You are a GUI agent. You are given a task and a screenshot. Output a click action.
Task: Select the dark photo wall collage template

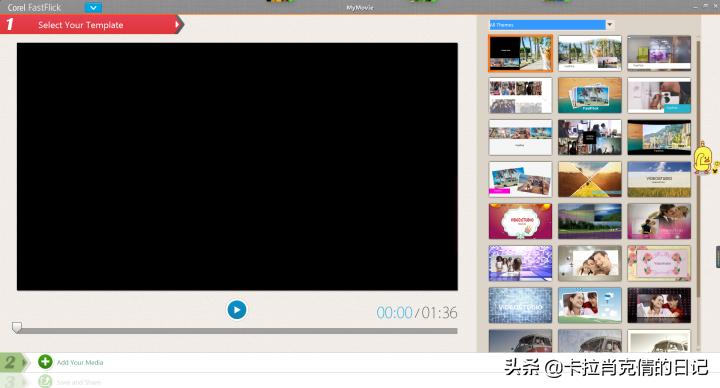click(590, 137)
